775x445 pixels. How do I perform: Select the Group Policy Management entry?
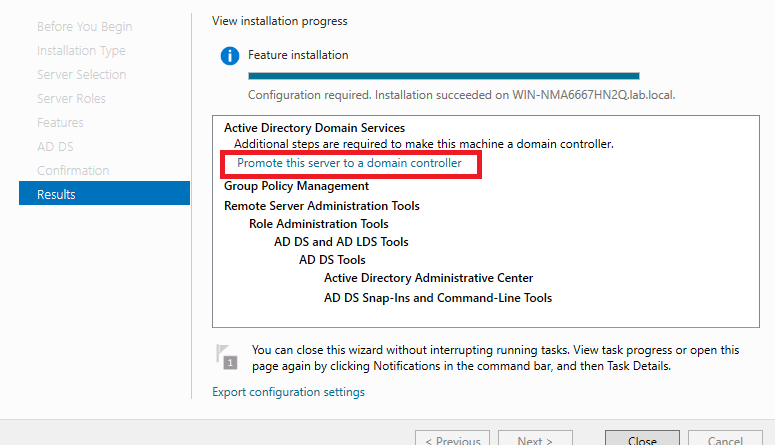pyautogui.click(x=296, y=186)
